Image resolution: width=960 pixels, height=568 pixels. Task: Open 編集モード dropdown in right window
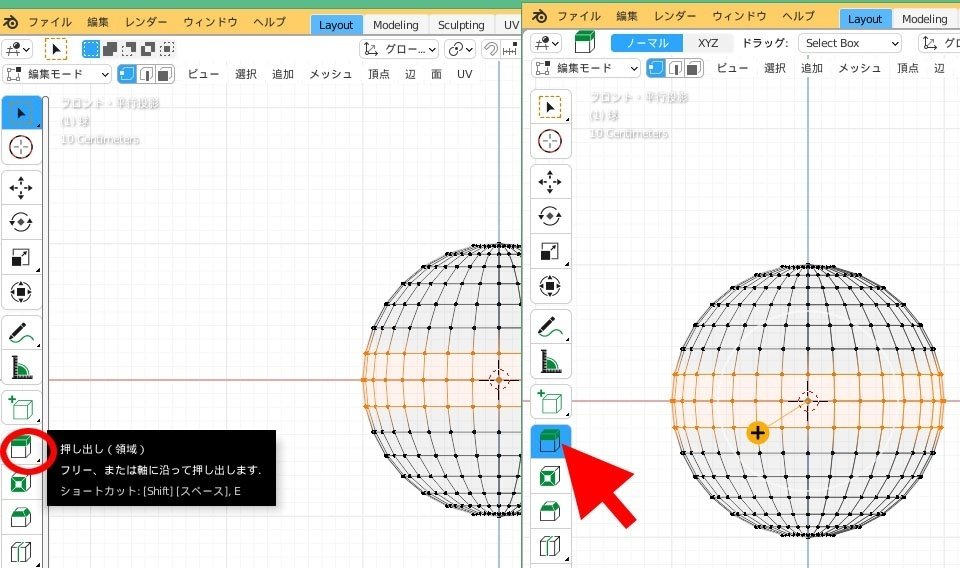(586, 68)
